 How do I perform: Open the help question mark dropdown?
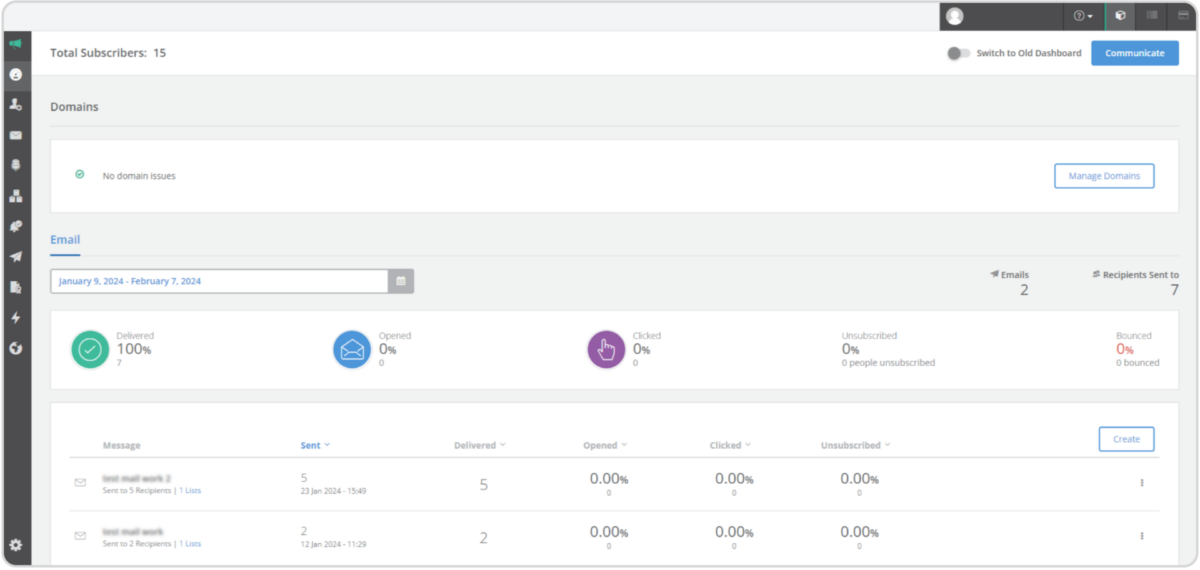point(1083,16)
